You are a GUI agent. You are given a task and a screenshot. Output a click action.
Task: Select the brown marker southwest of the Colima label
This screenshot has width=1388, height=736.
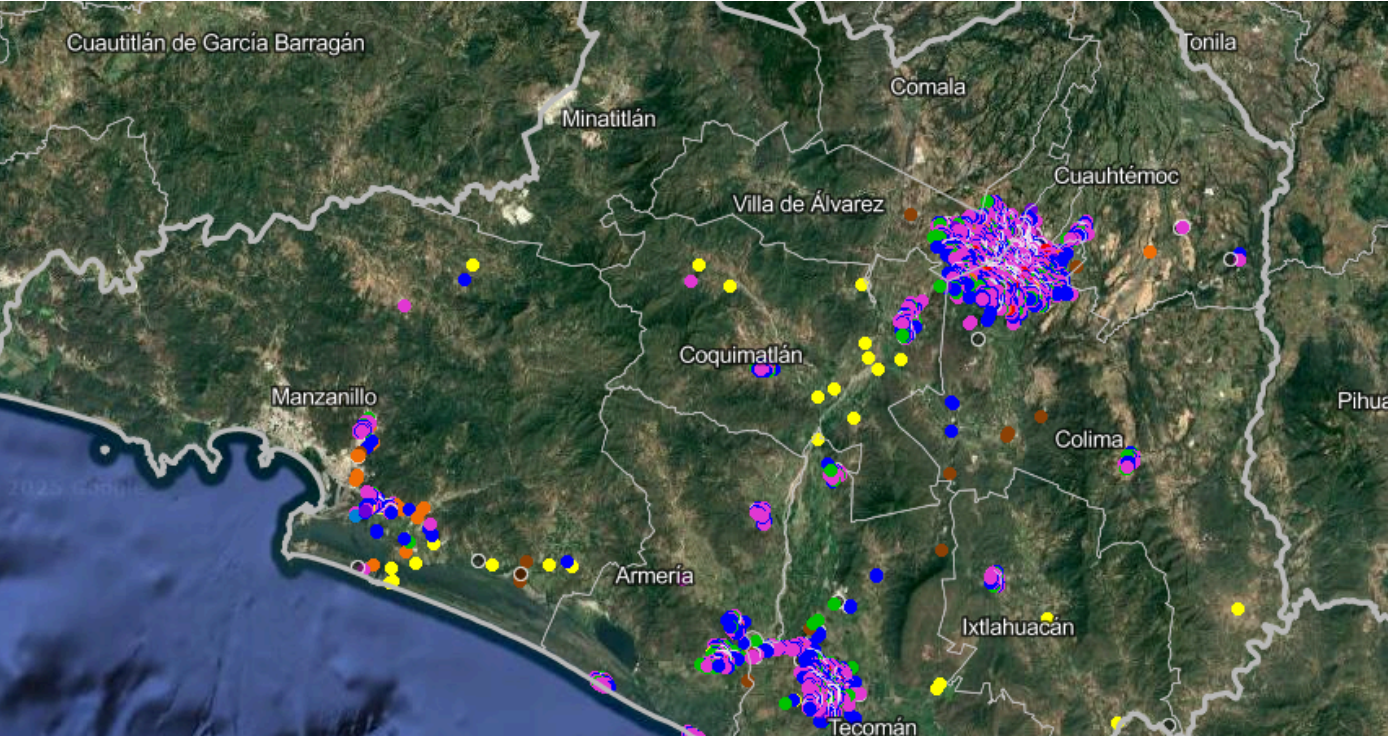tap(1007, 434)
